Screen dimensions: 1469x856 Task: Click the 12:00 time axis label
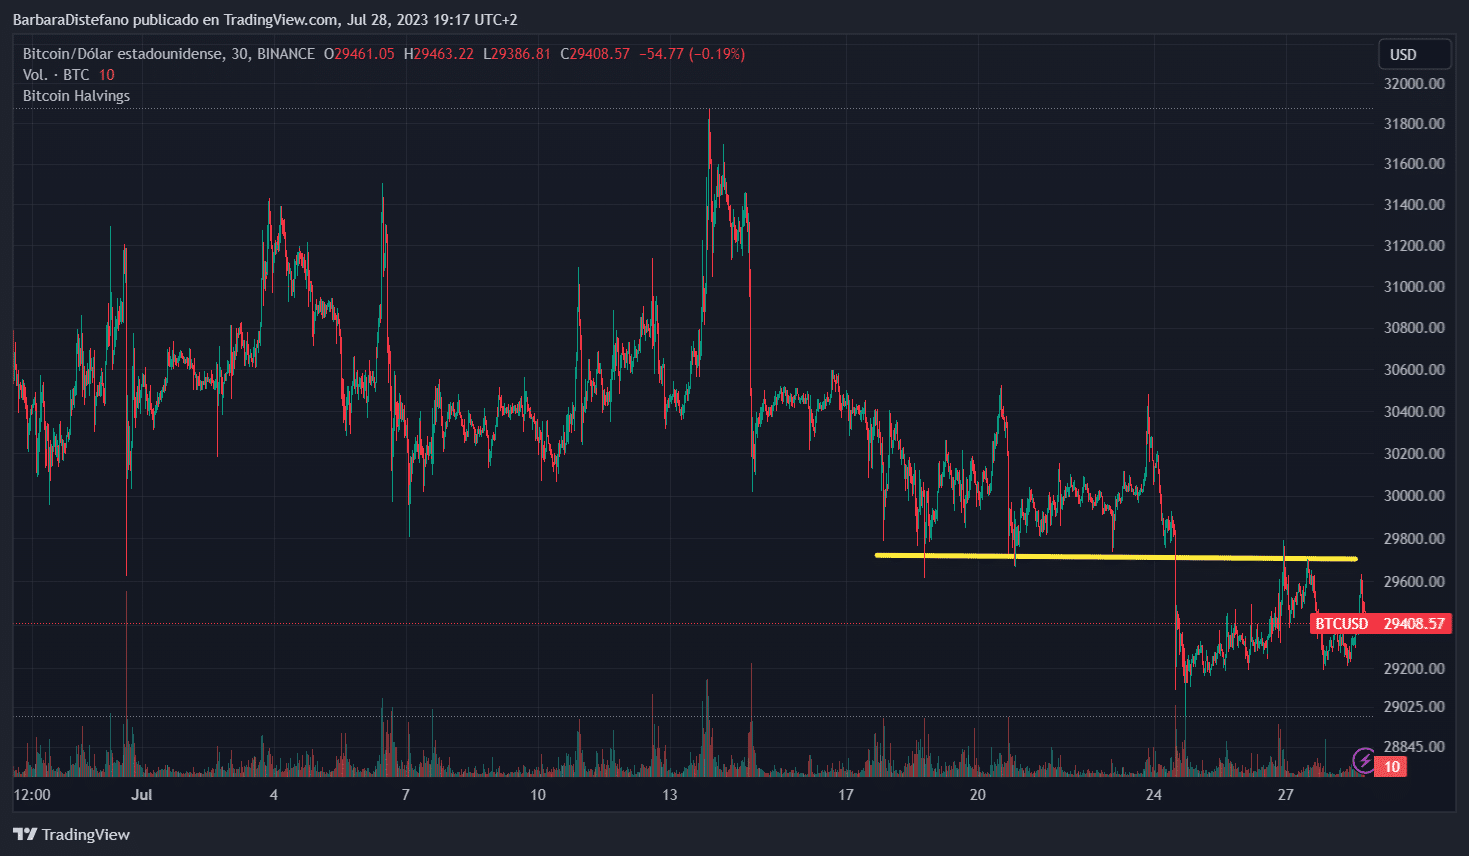[x=32, y=795]
